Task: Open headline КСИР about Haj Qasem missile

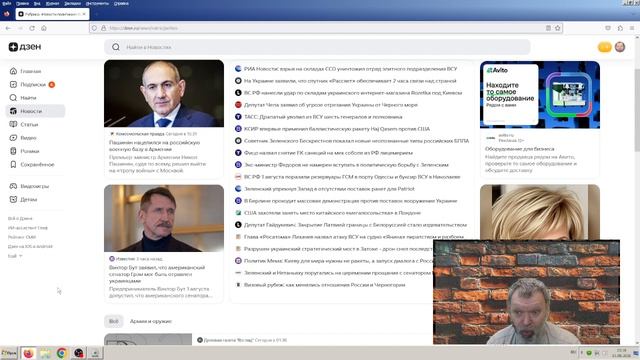Action: pyautogui.click(x=337, y=129)
